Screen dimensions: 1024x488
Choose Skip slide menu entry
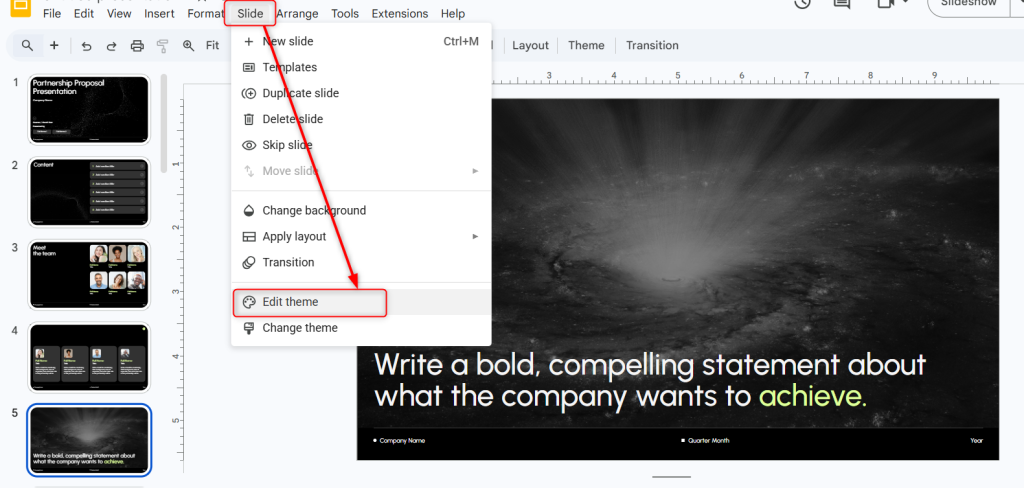pos(361,145)
